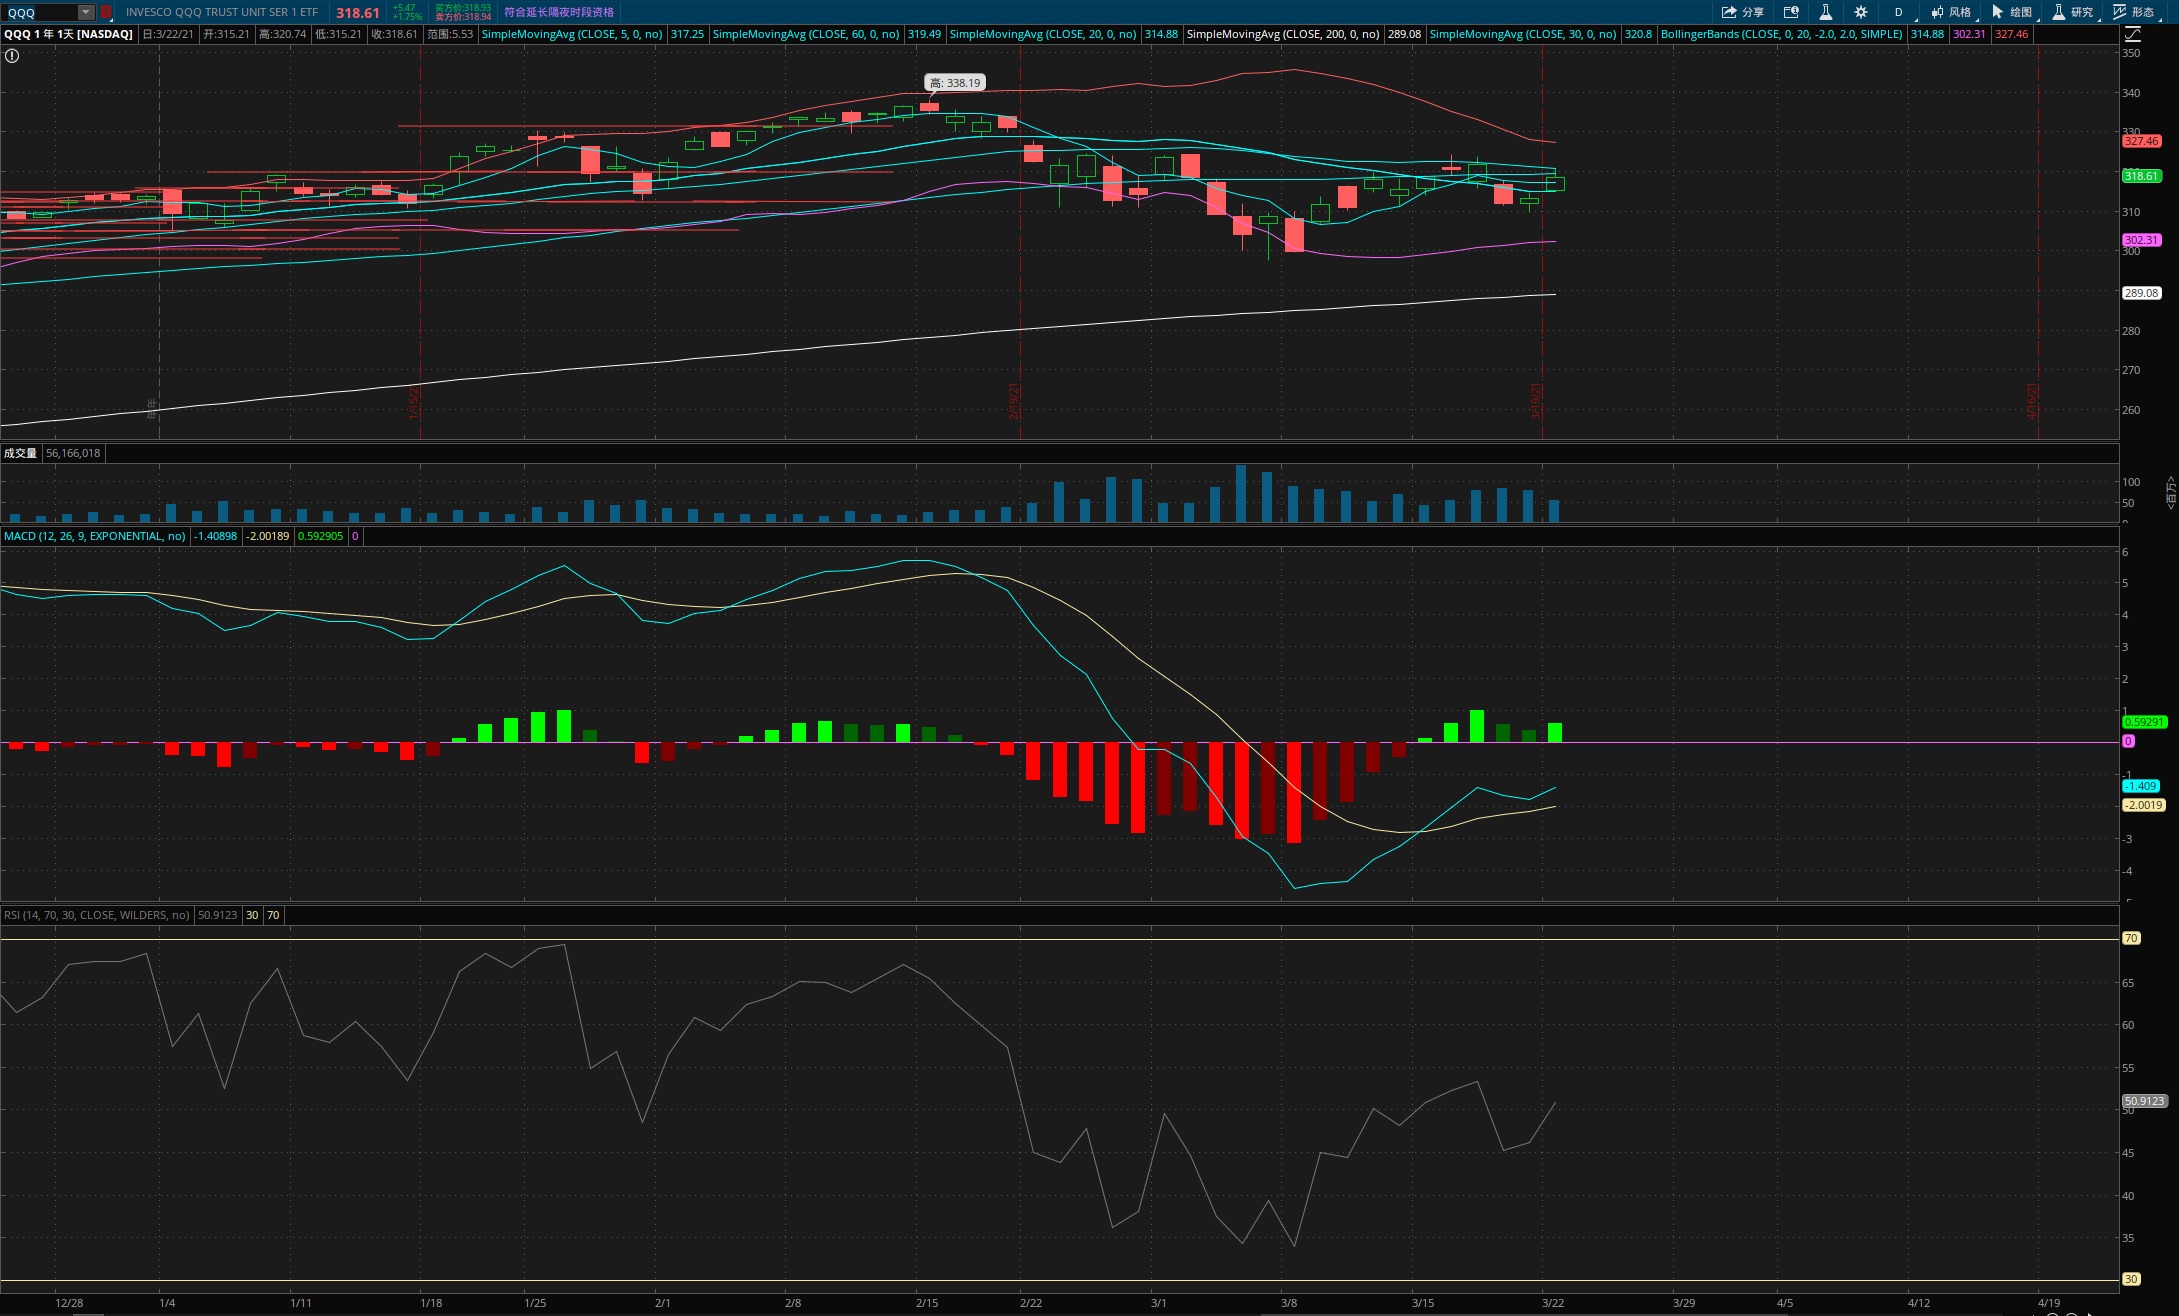Click SimpleMovingAvg (CLOSE, 60, 0, no) label
The width and height of the screenshot is (2179, 1316).
[806, 34]
